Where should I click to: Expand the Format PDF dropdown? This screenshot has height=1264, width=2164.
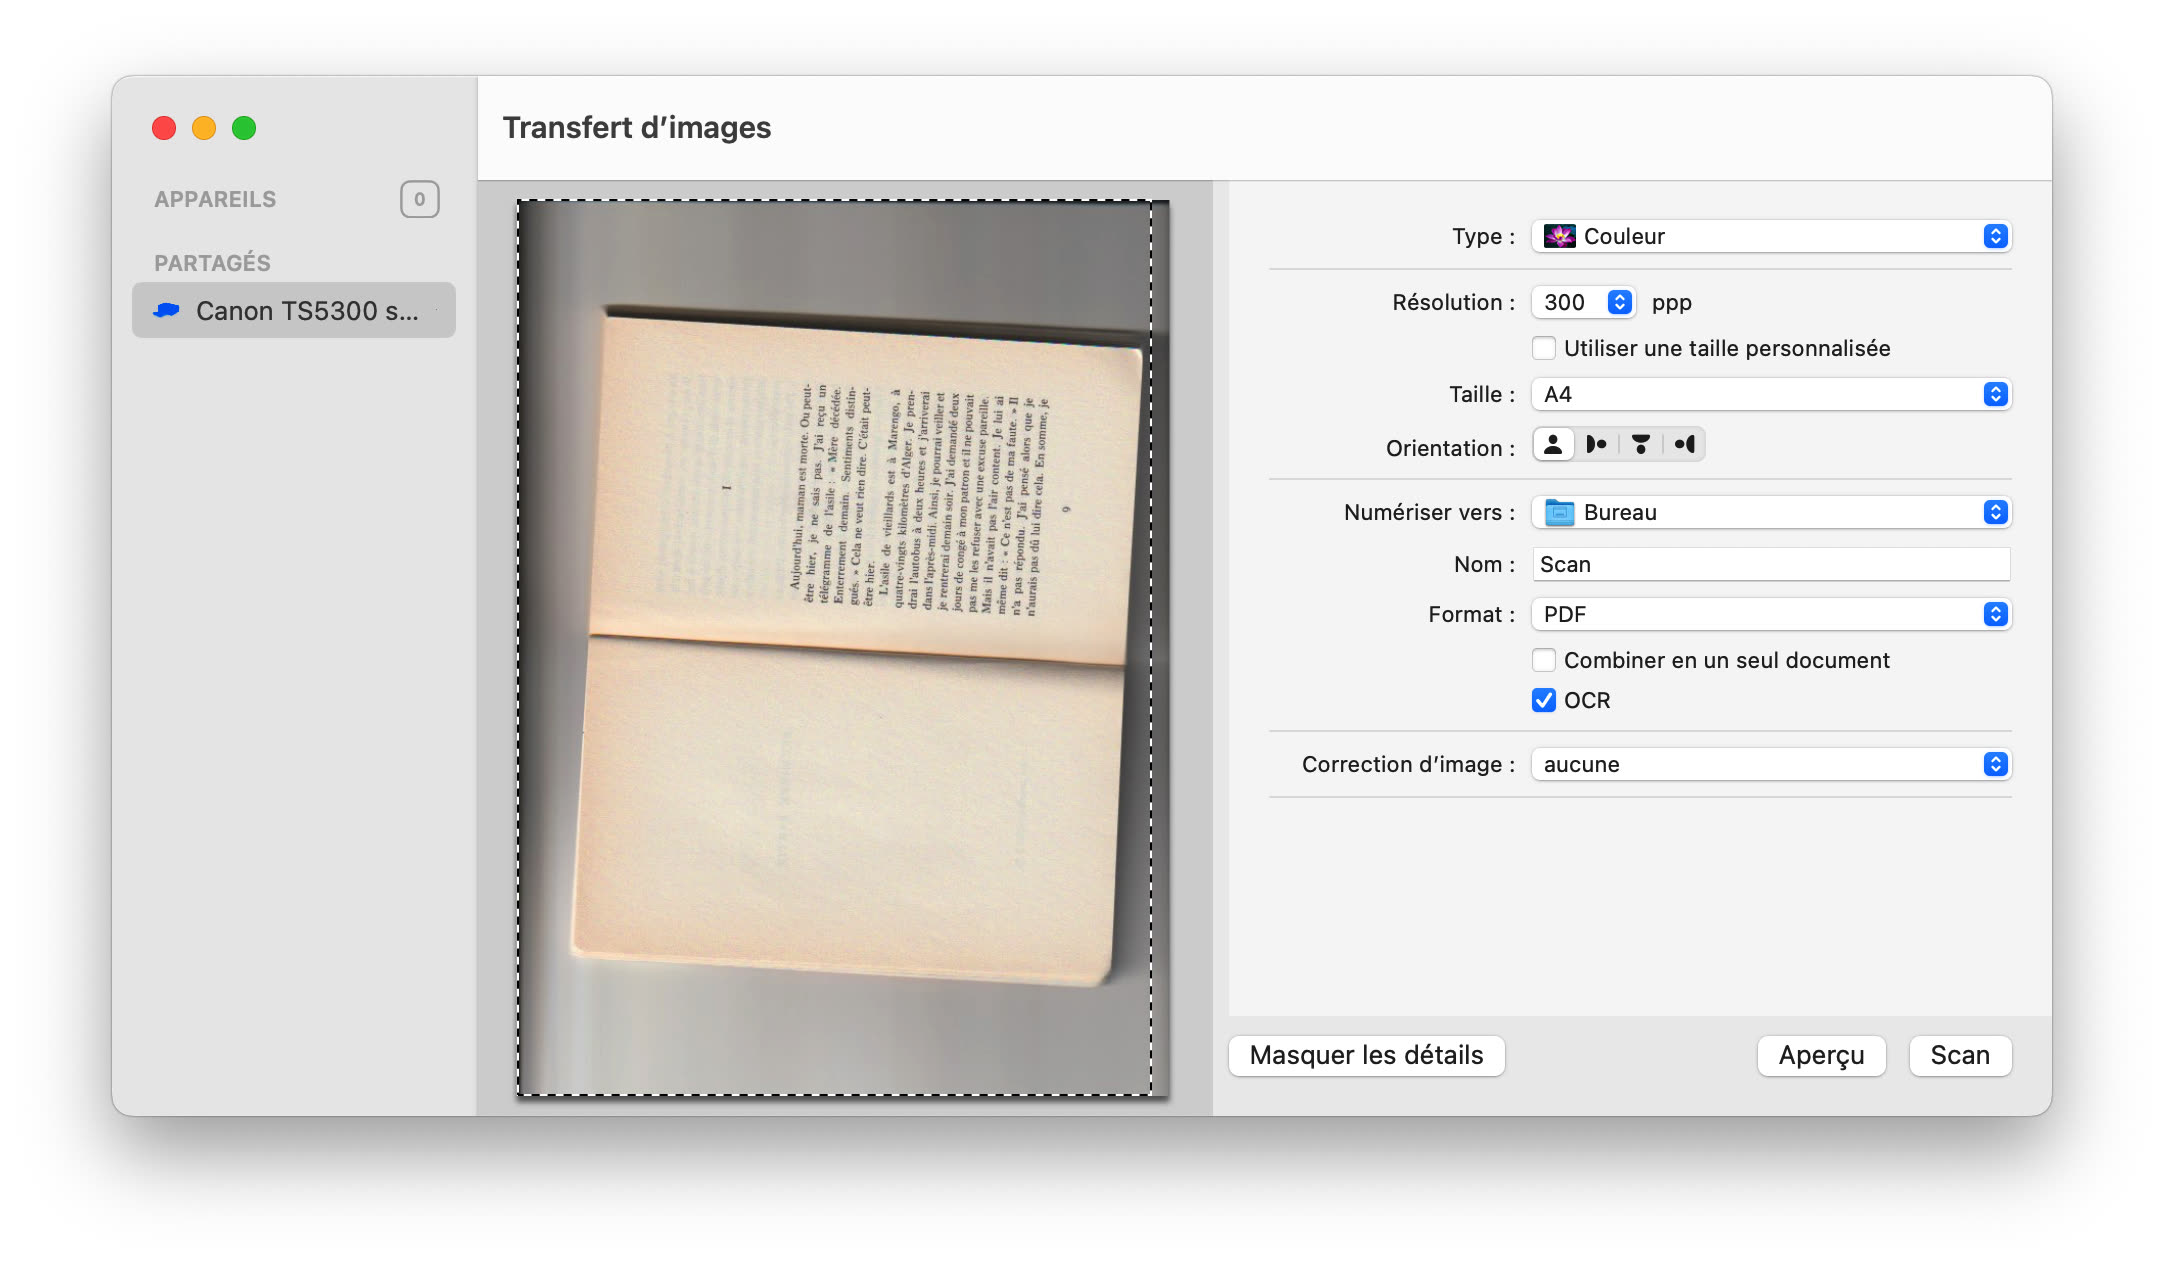click(x=1770, y=614)
